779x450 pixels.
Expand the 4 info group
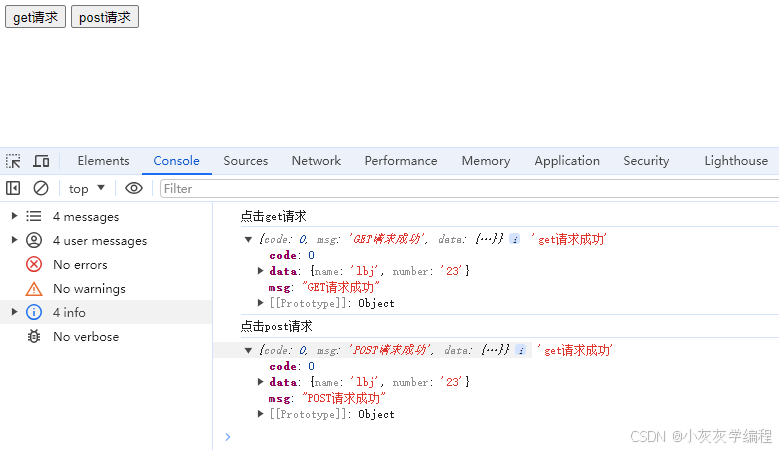[x=14, y=311]
